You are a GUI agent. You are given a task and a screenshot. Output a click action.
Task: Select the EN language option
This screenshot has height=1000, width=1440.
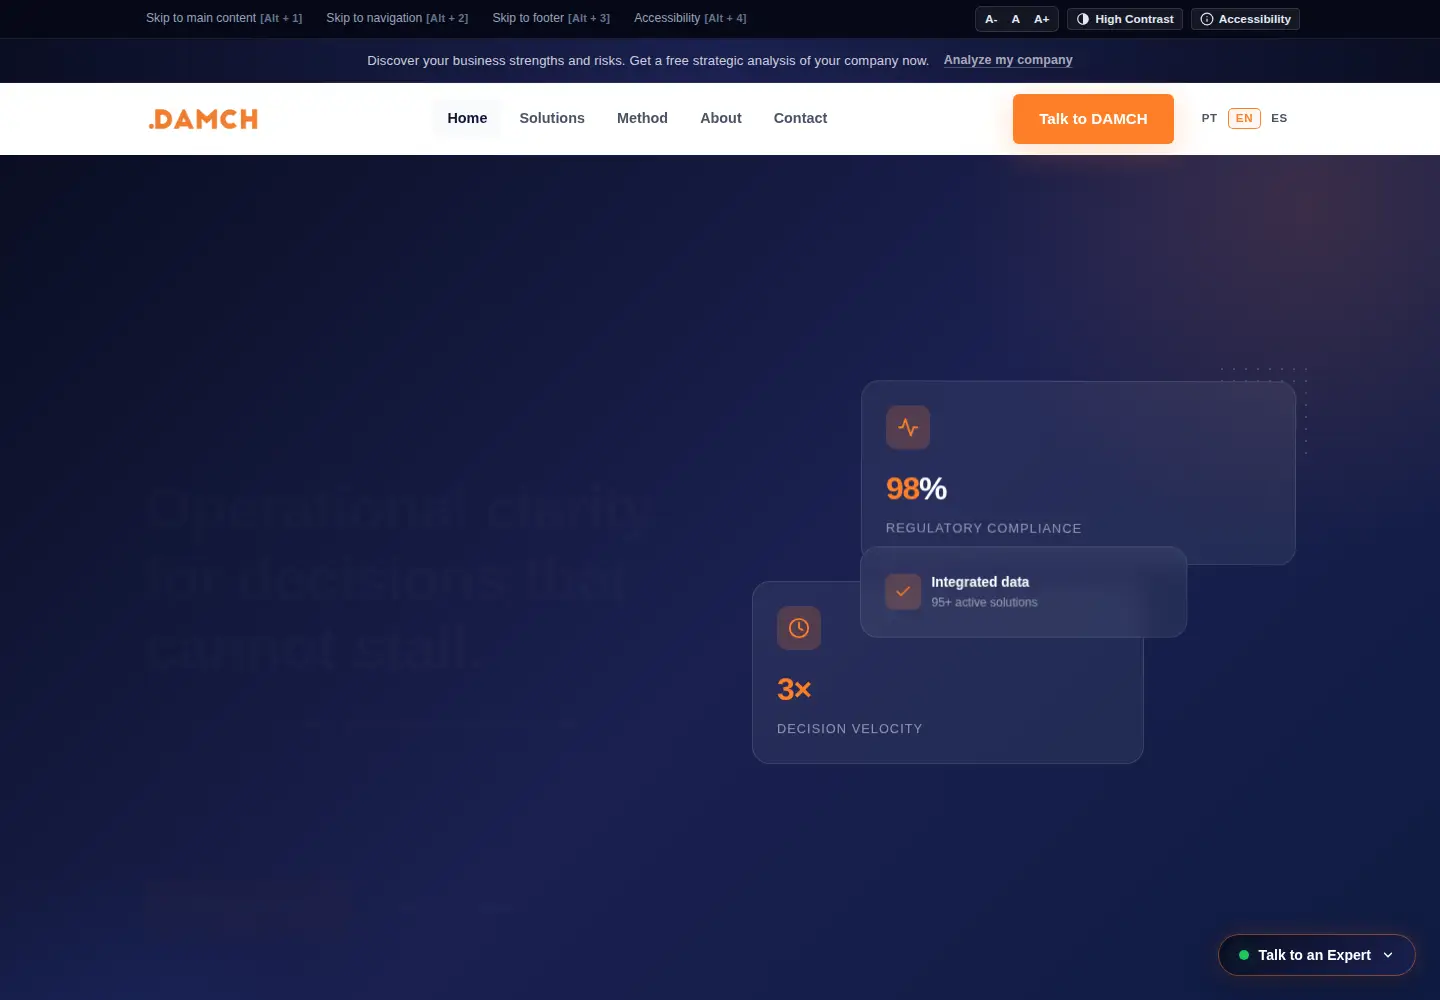[x=1244, y=118]
